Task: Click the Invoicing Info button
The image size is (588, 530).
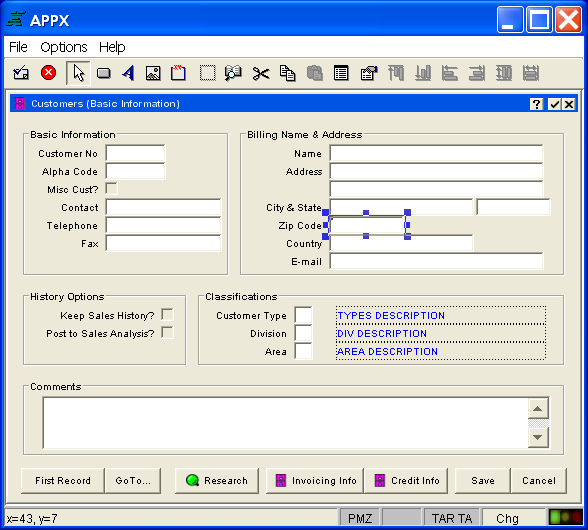Action: 315,480
